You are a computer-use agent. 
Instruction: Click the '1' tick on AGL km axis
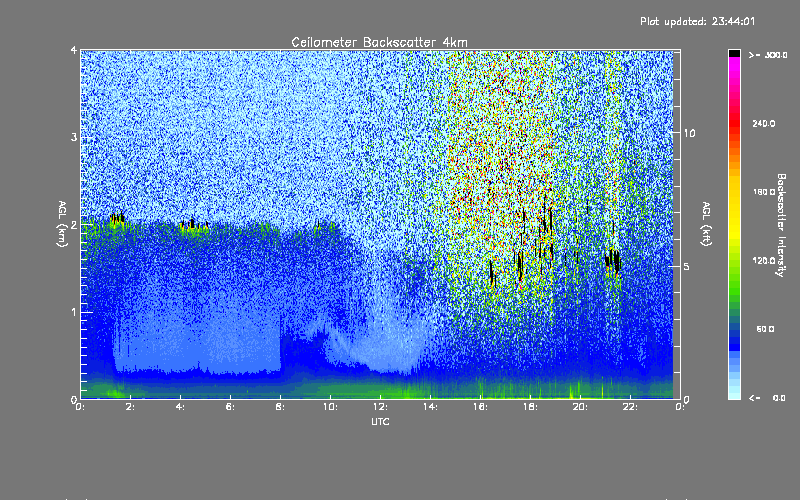(74, 312)
